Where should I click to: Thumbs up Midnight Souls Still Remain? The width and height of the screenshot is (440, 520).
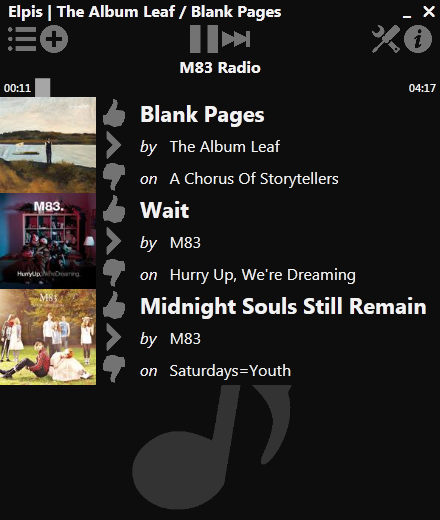pos(114,305)
